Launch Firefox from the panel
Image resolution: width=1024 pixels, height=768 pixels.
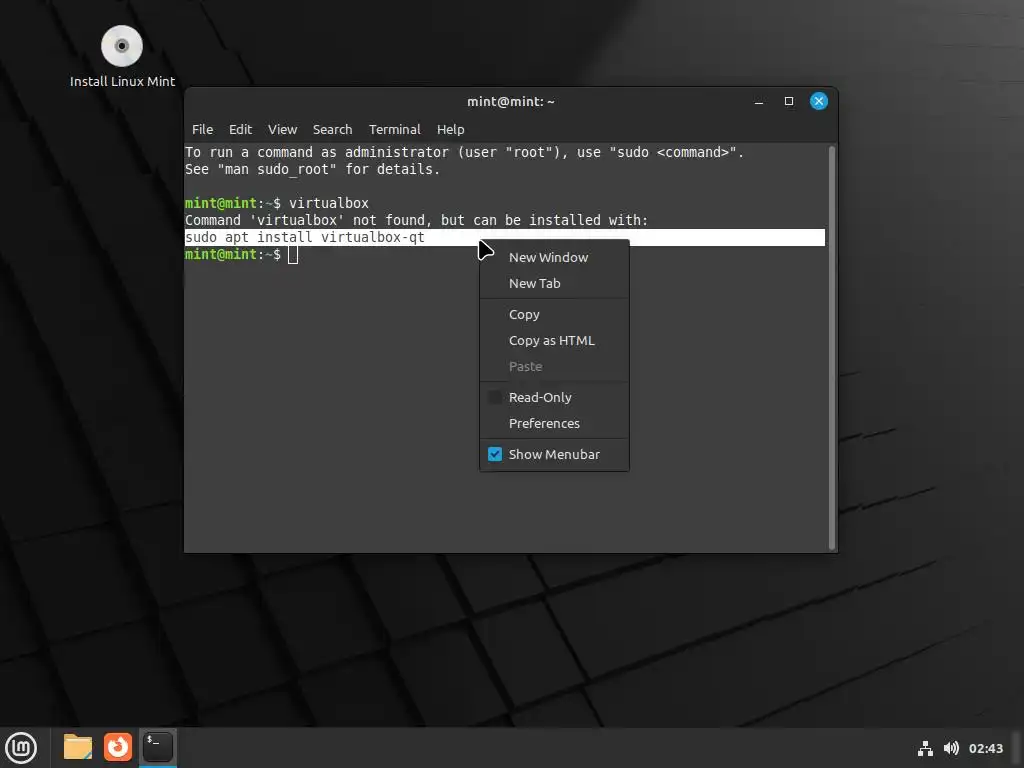coord(118,747)
